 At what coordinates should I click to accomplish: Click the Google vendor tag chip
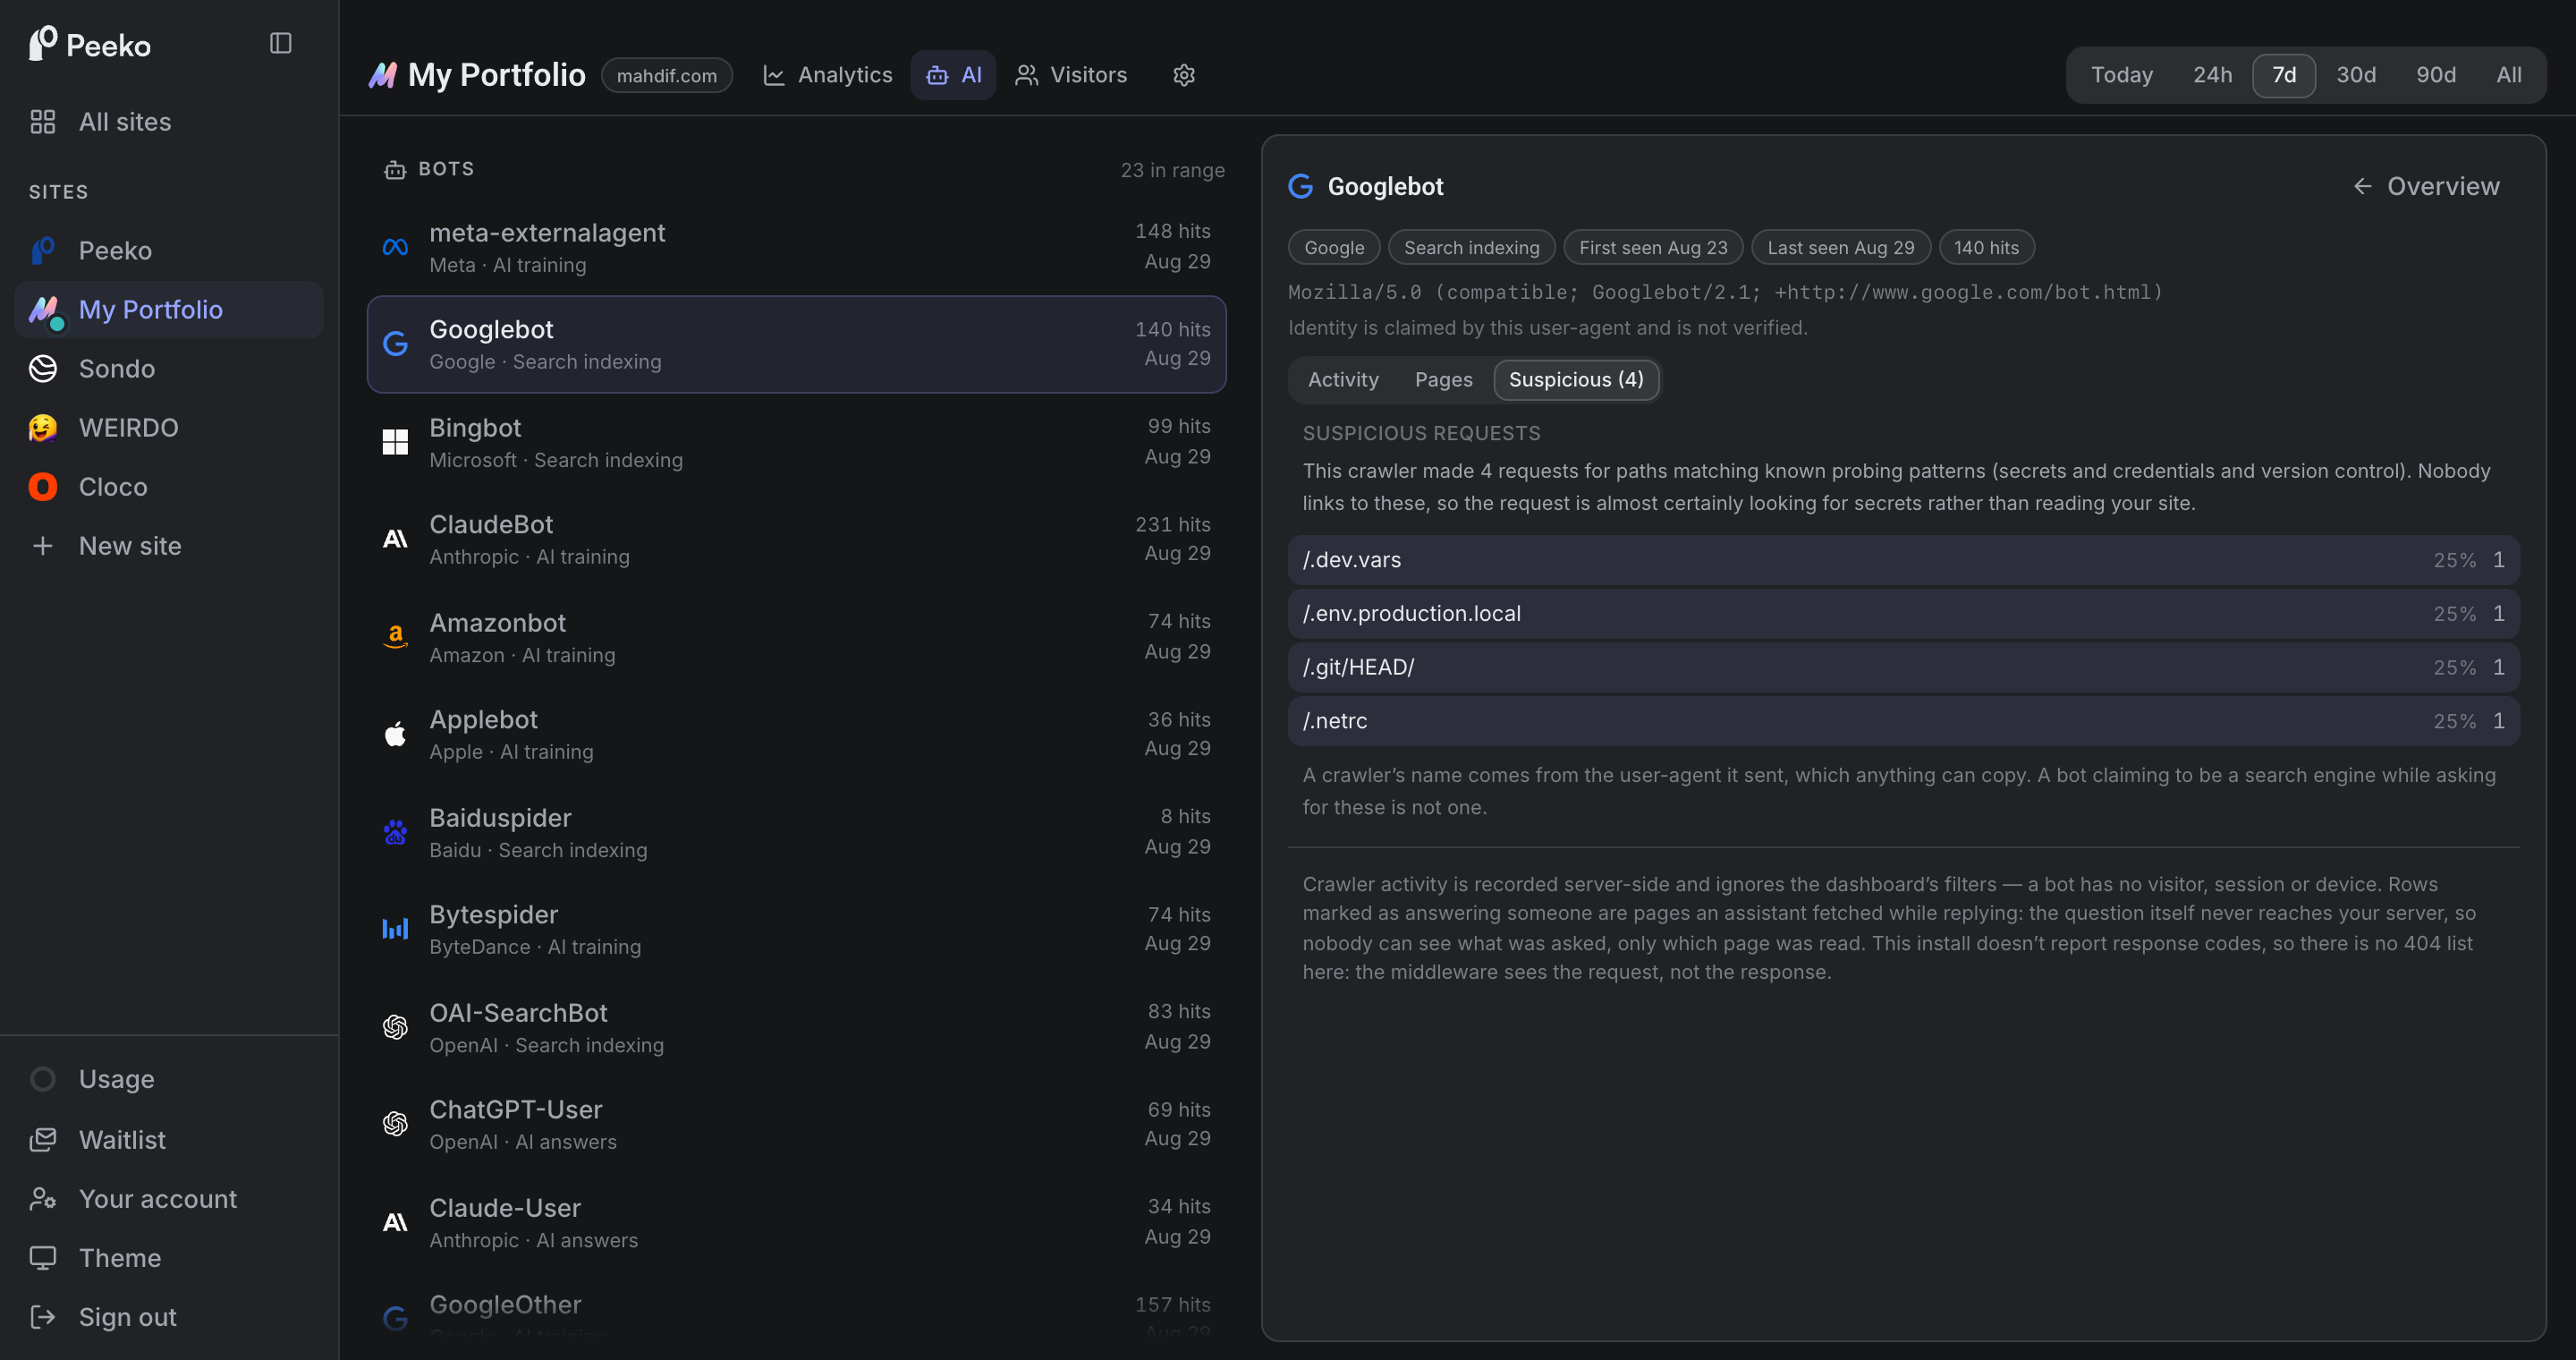tap(1334, 247)
